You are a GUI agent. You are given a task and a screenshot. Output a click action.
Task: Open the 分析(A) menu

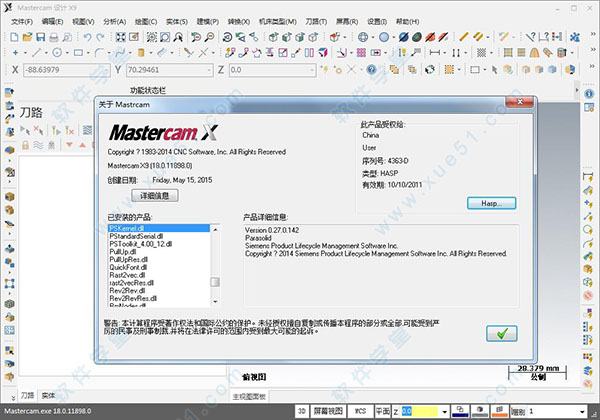coord(114,22)
